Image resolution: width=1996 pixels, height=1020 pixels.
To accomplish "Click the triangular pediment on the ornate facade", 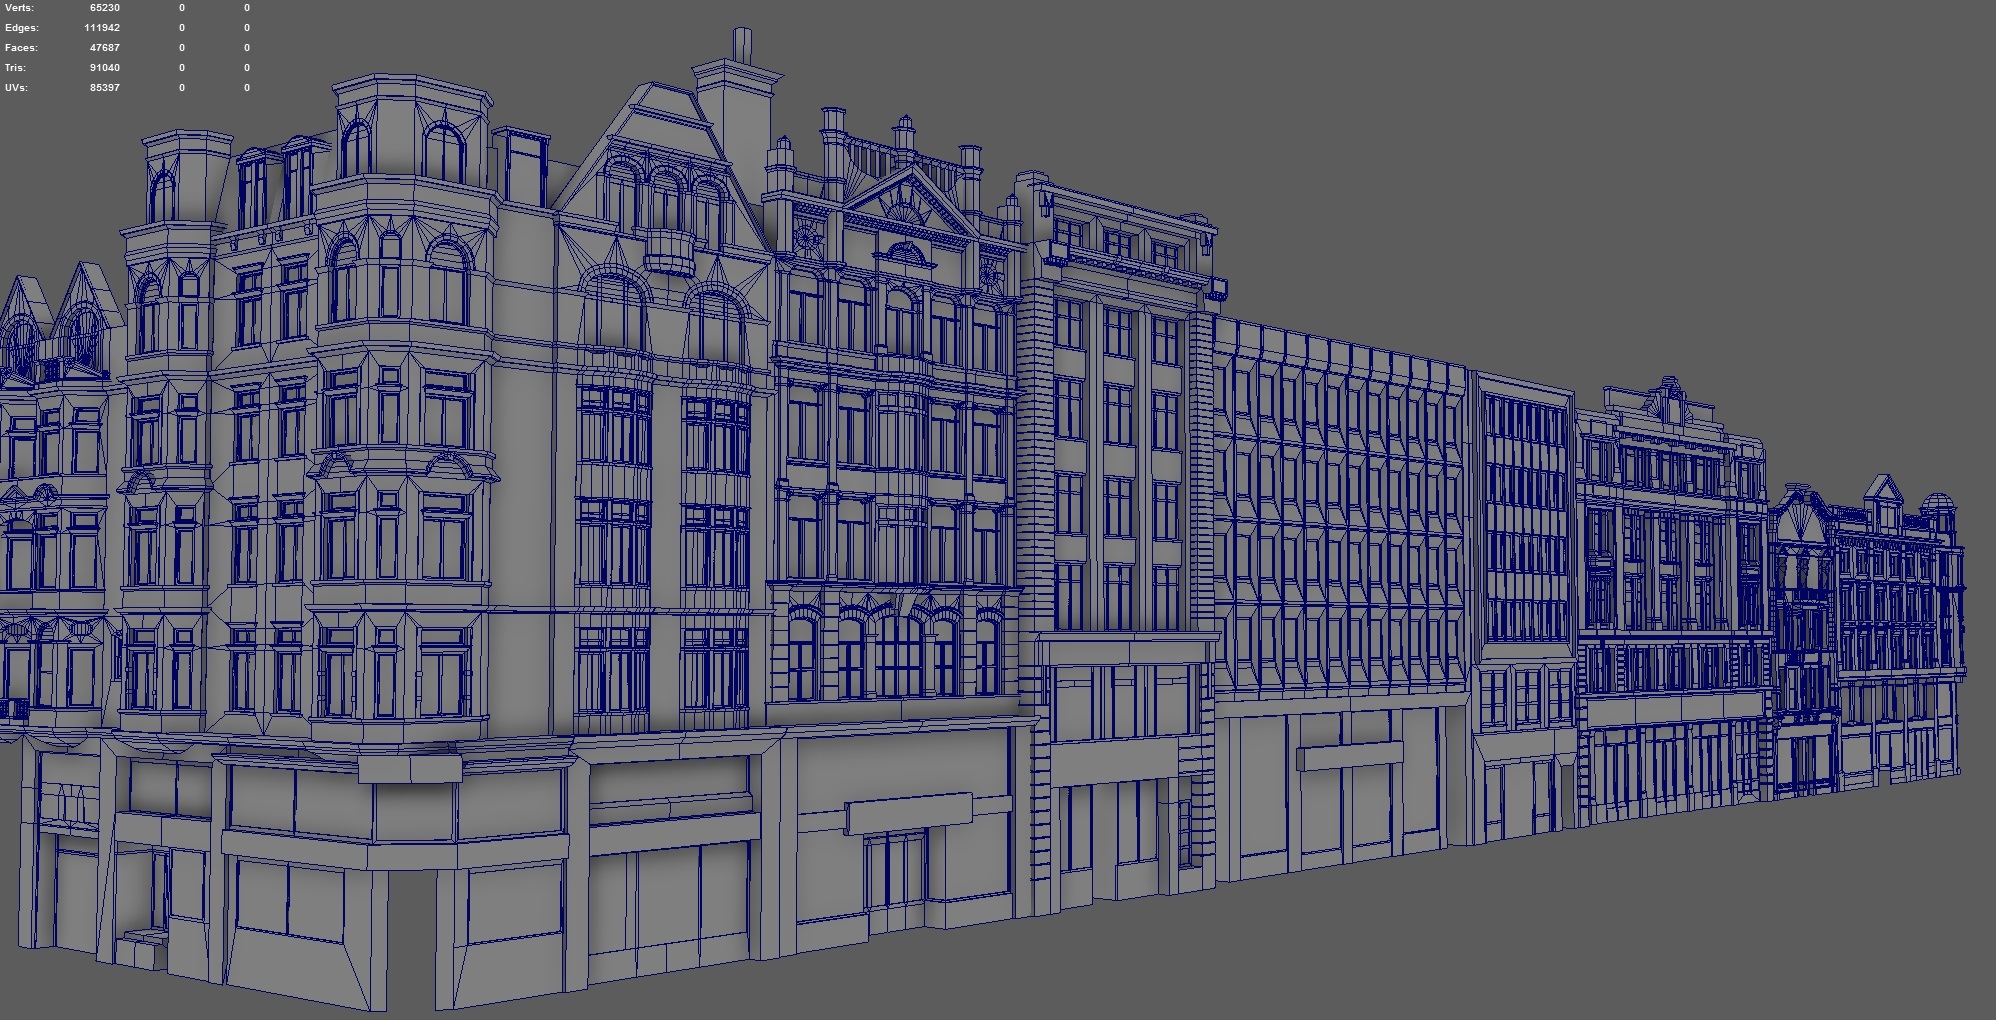I will [x=910, y=195].
